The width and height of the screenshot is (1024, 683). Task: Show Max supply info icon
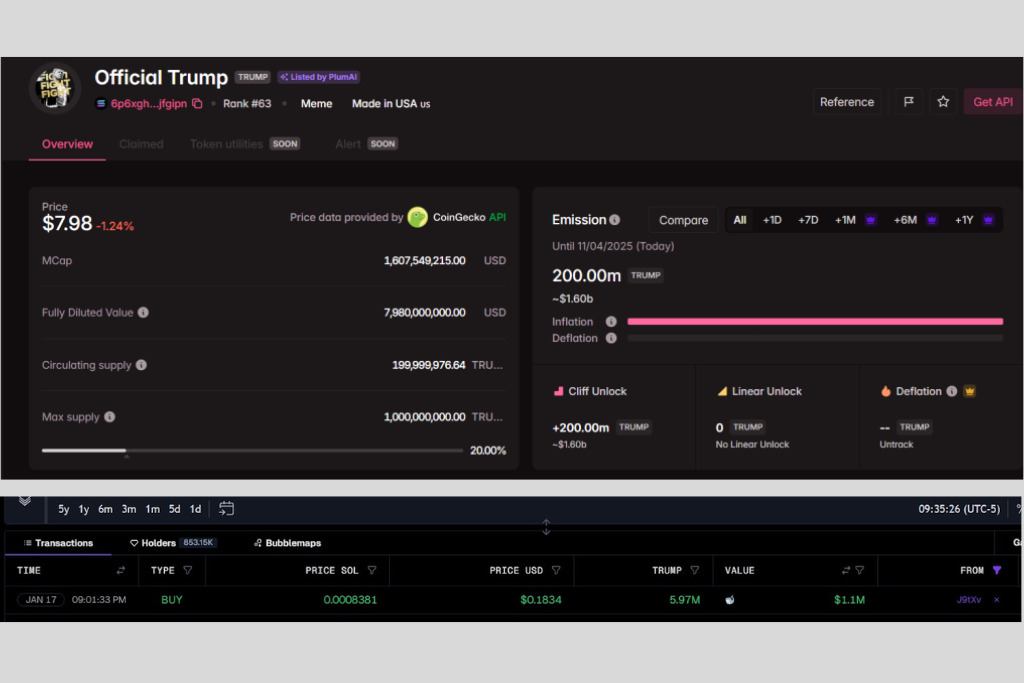tap(110, 417)
